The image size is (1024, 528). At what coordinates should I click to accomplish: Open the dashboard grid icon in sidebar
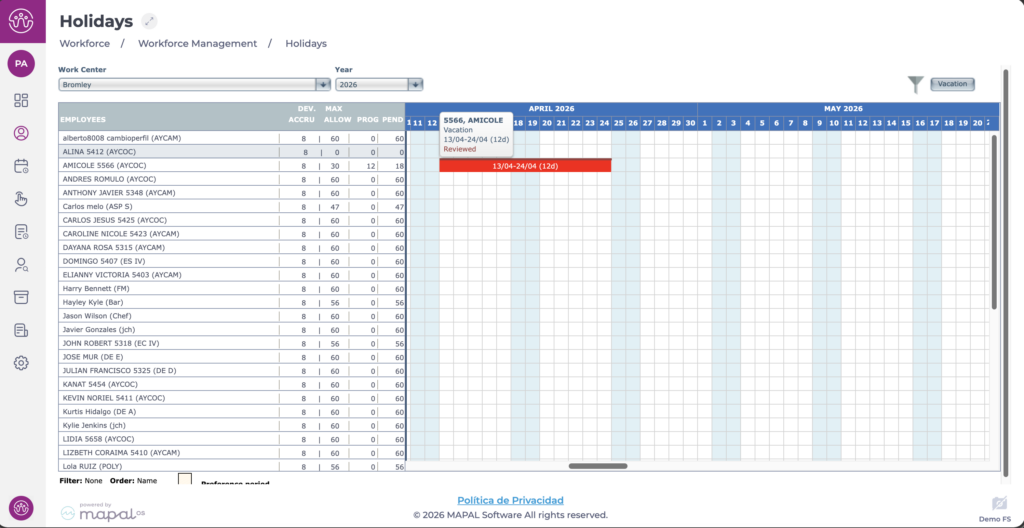tap(21, 100)
